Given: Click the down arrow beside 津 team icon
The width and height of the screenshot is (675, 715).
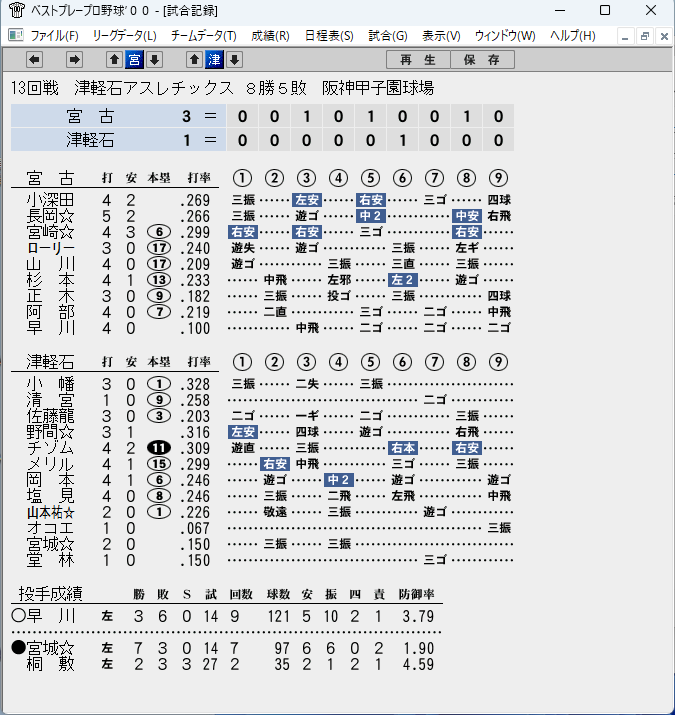Looking at the screenshot, I should click(234, 59).
